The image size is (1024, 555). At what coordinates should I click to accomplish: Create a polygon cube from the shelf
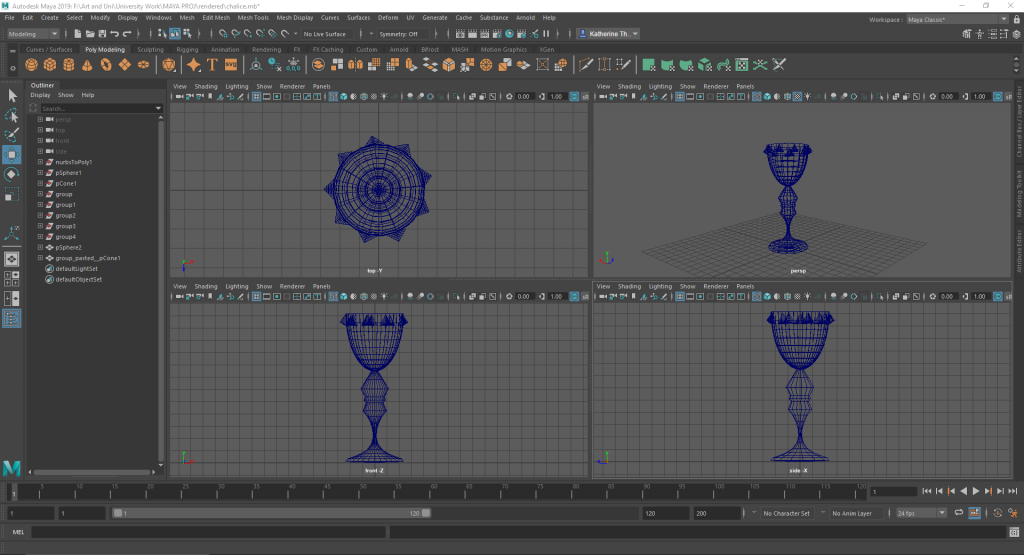pos(51,65)
